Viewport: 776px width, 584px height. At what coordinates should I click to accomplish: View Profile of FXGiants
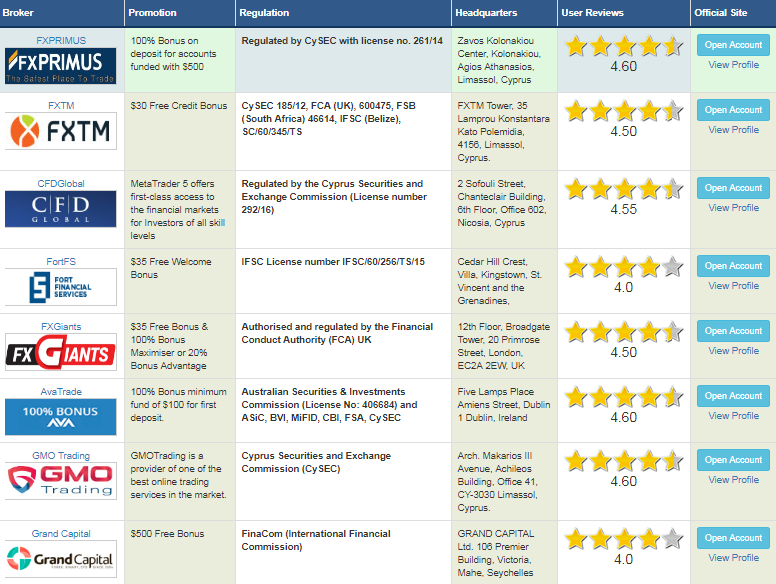click(733, 351)
